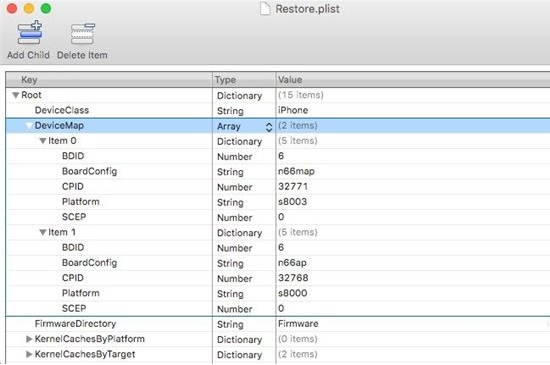Collapse the Root disclosure triangle
The height and width of the screenshot is (365, 550).
coord(15,95)
